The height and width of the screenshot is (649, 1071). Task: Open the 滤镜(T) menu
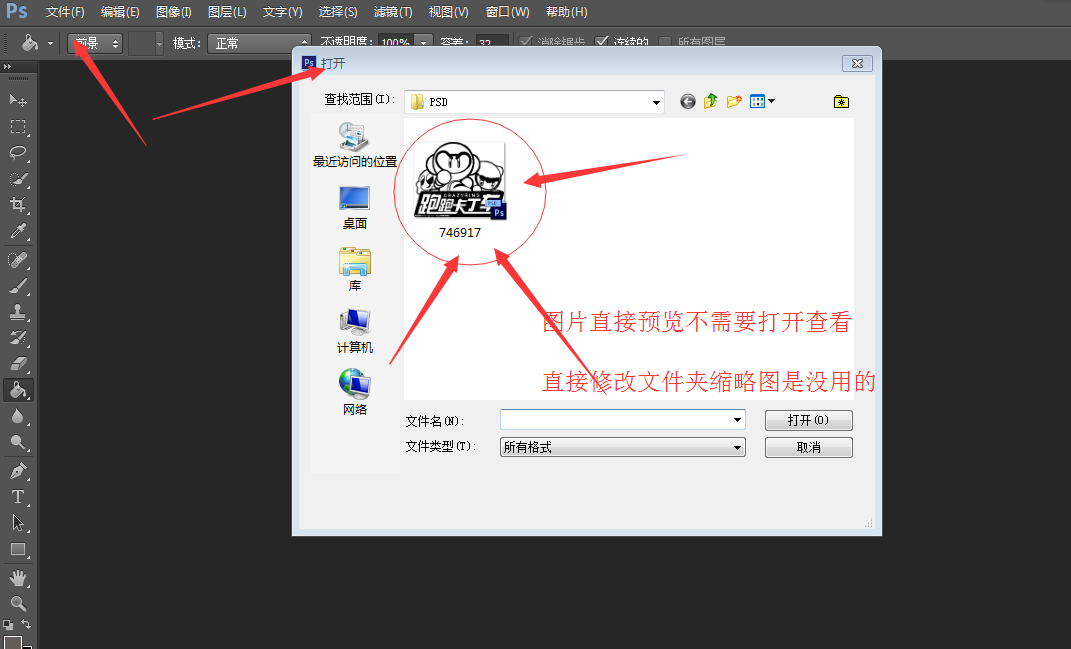pyautogui.click(x=393, y=12)
